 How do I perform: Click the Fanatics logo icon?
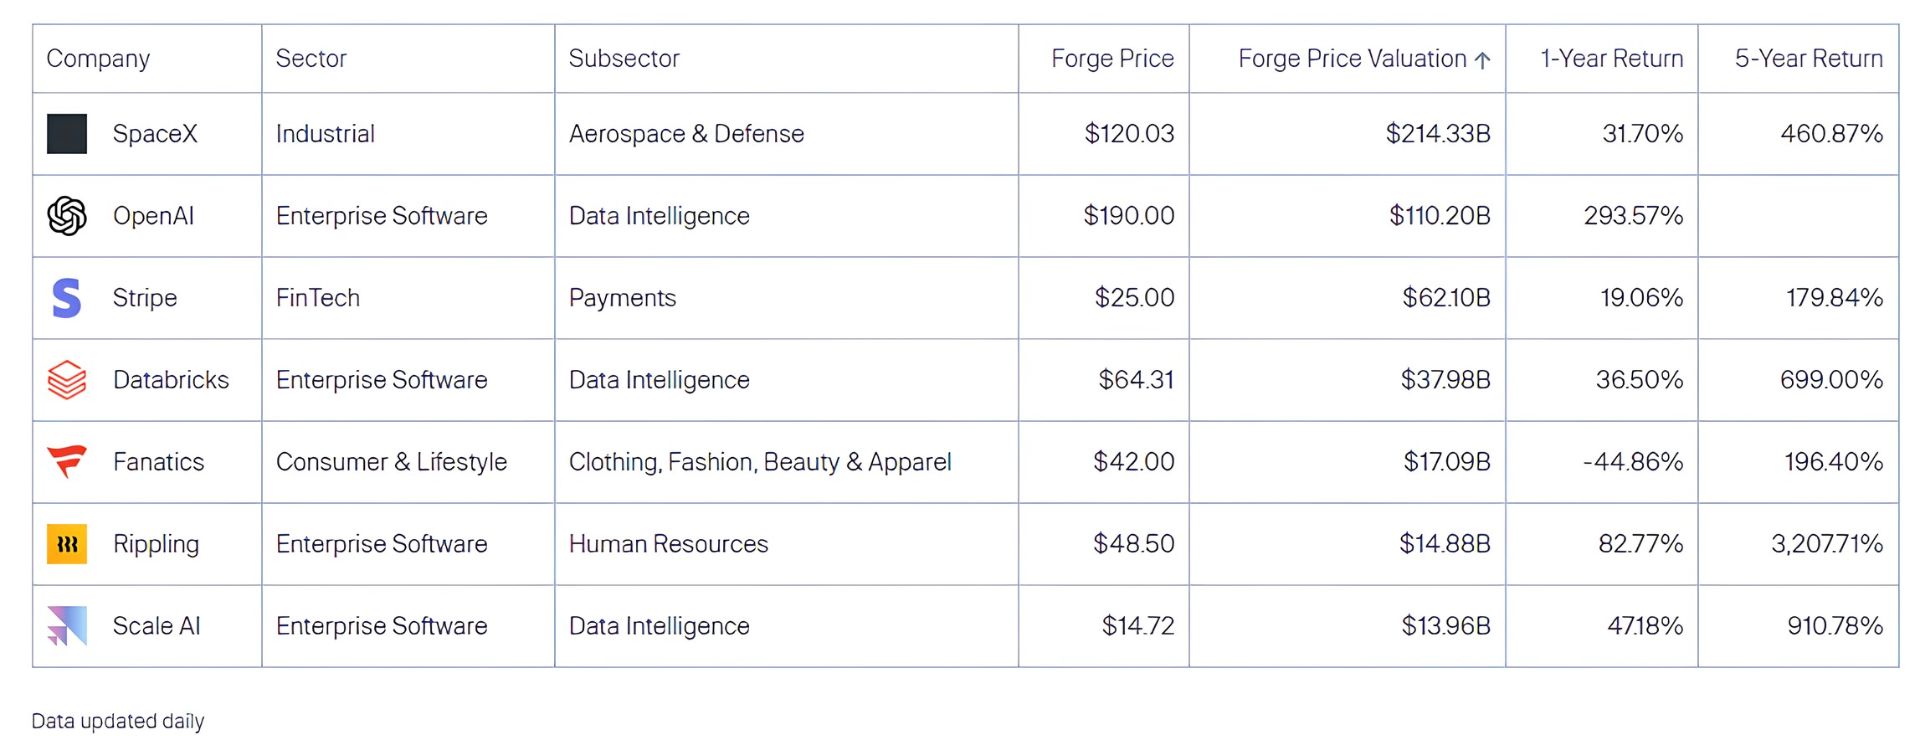click(x=67, y=462)
